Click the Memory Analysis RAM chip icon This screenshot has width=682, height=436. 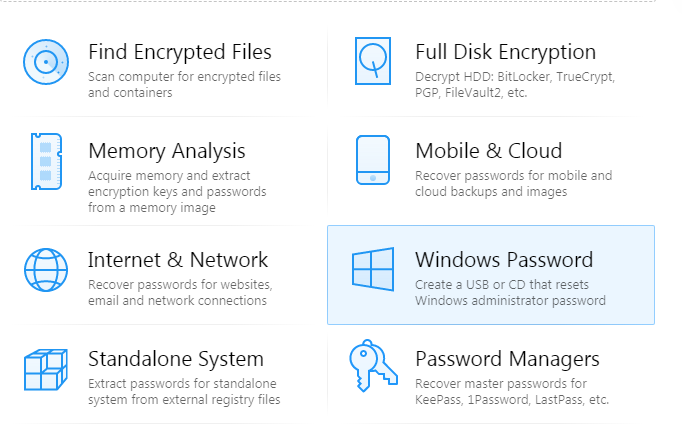[x=45, y=160]
